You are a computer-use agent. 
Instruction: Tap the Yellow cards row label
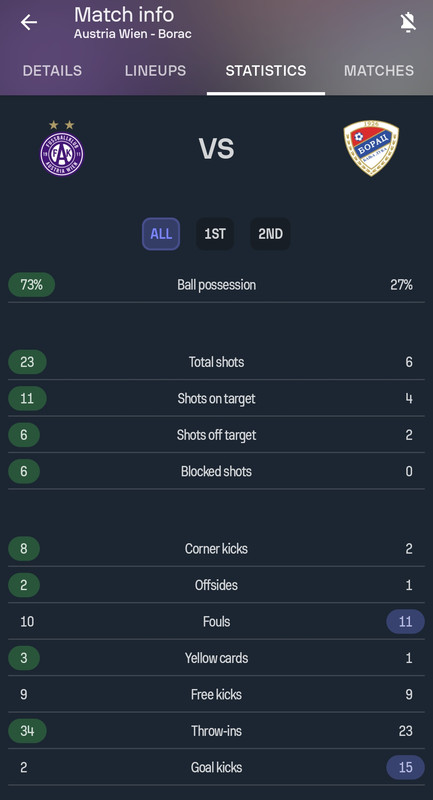216,658
